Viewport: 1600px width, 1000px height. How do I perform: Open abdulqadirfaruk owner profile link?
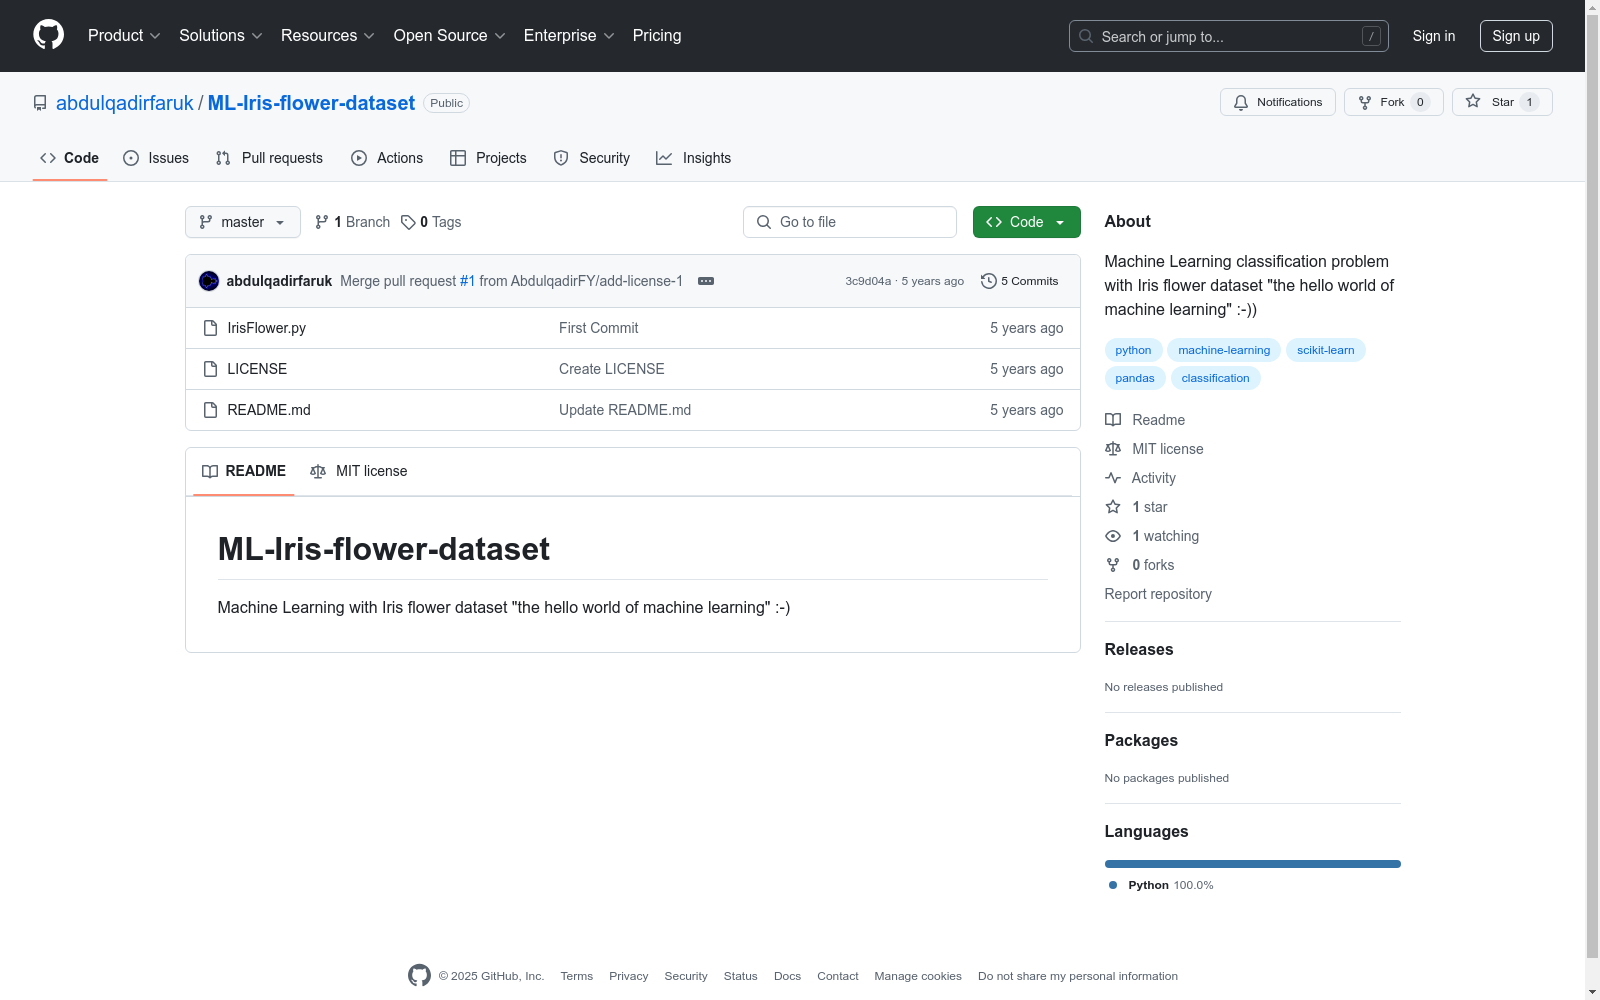coord(125,103)
